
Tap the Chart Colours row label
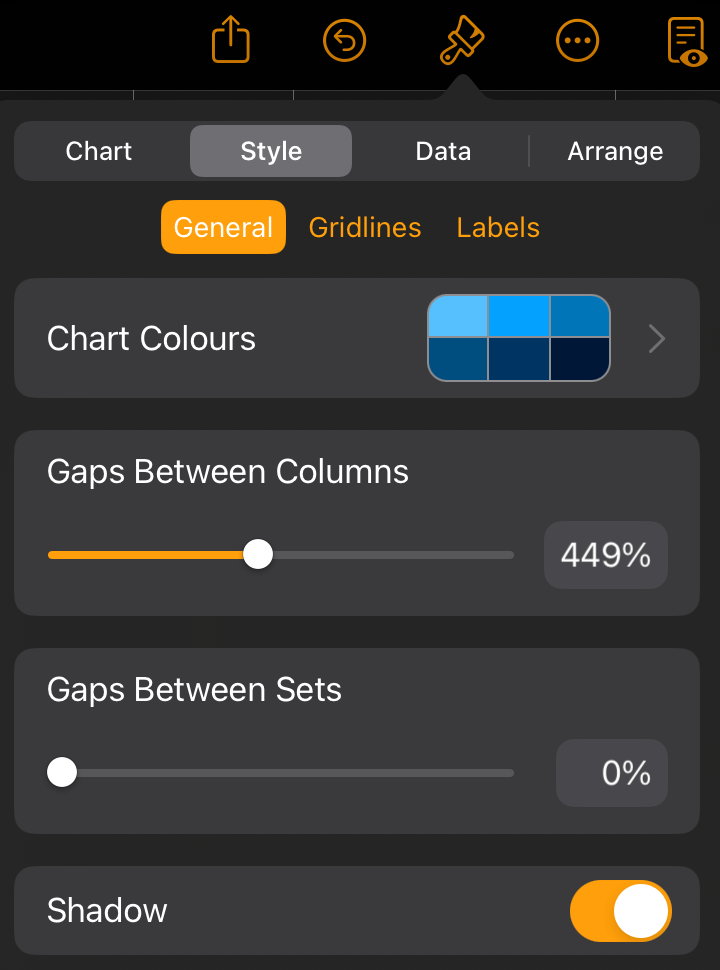pyautogui.click(x=151, y=338)
